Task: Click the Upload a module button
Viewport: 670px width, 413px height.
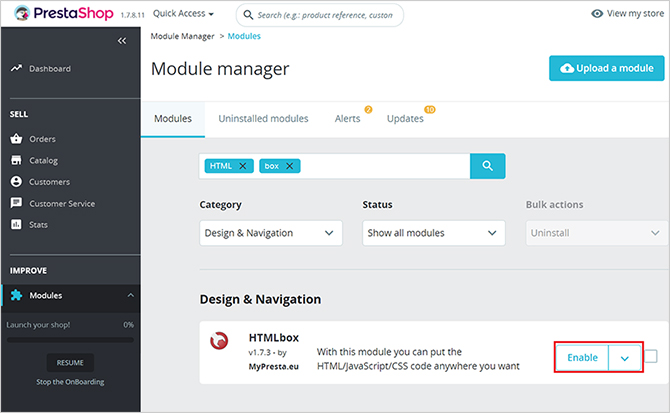Action: 606,68
